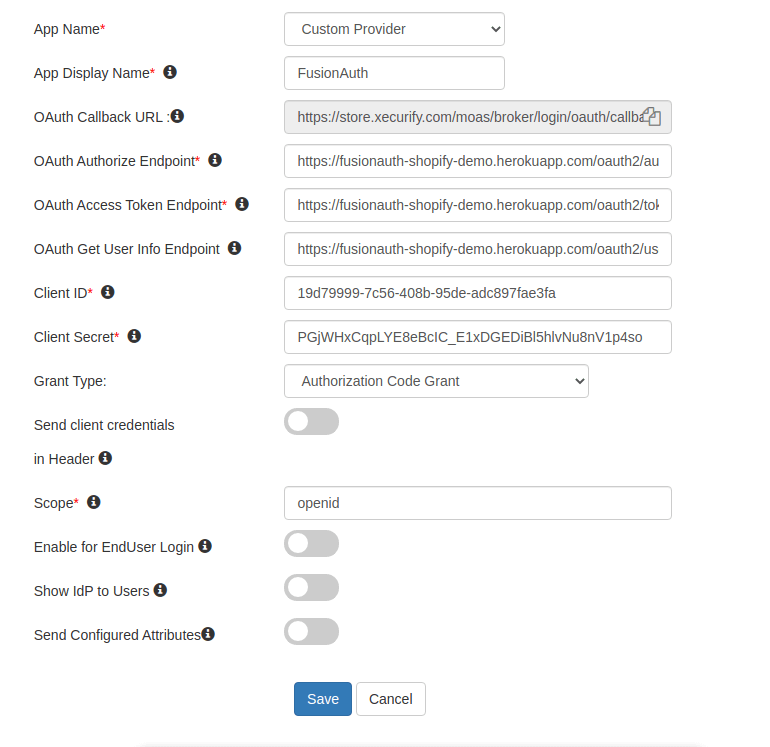Toggle Send client credentials in Header switch
The image size is (770, 747).
tap(311, 422)
